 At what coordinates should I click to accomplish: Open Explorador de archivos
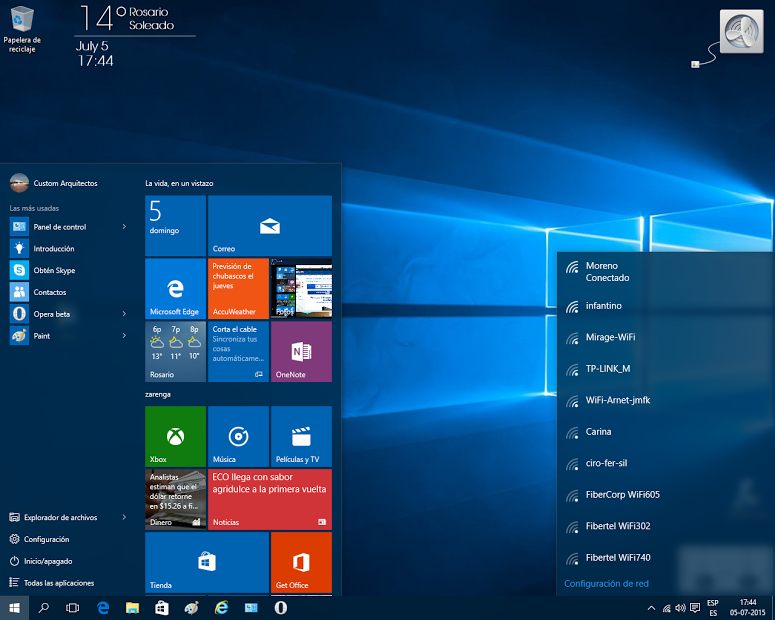[x=53, y=518]
